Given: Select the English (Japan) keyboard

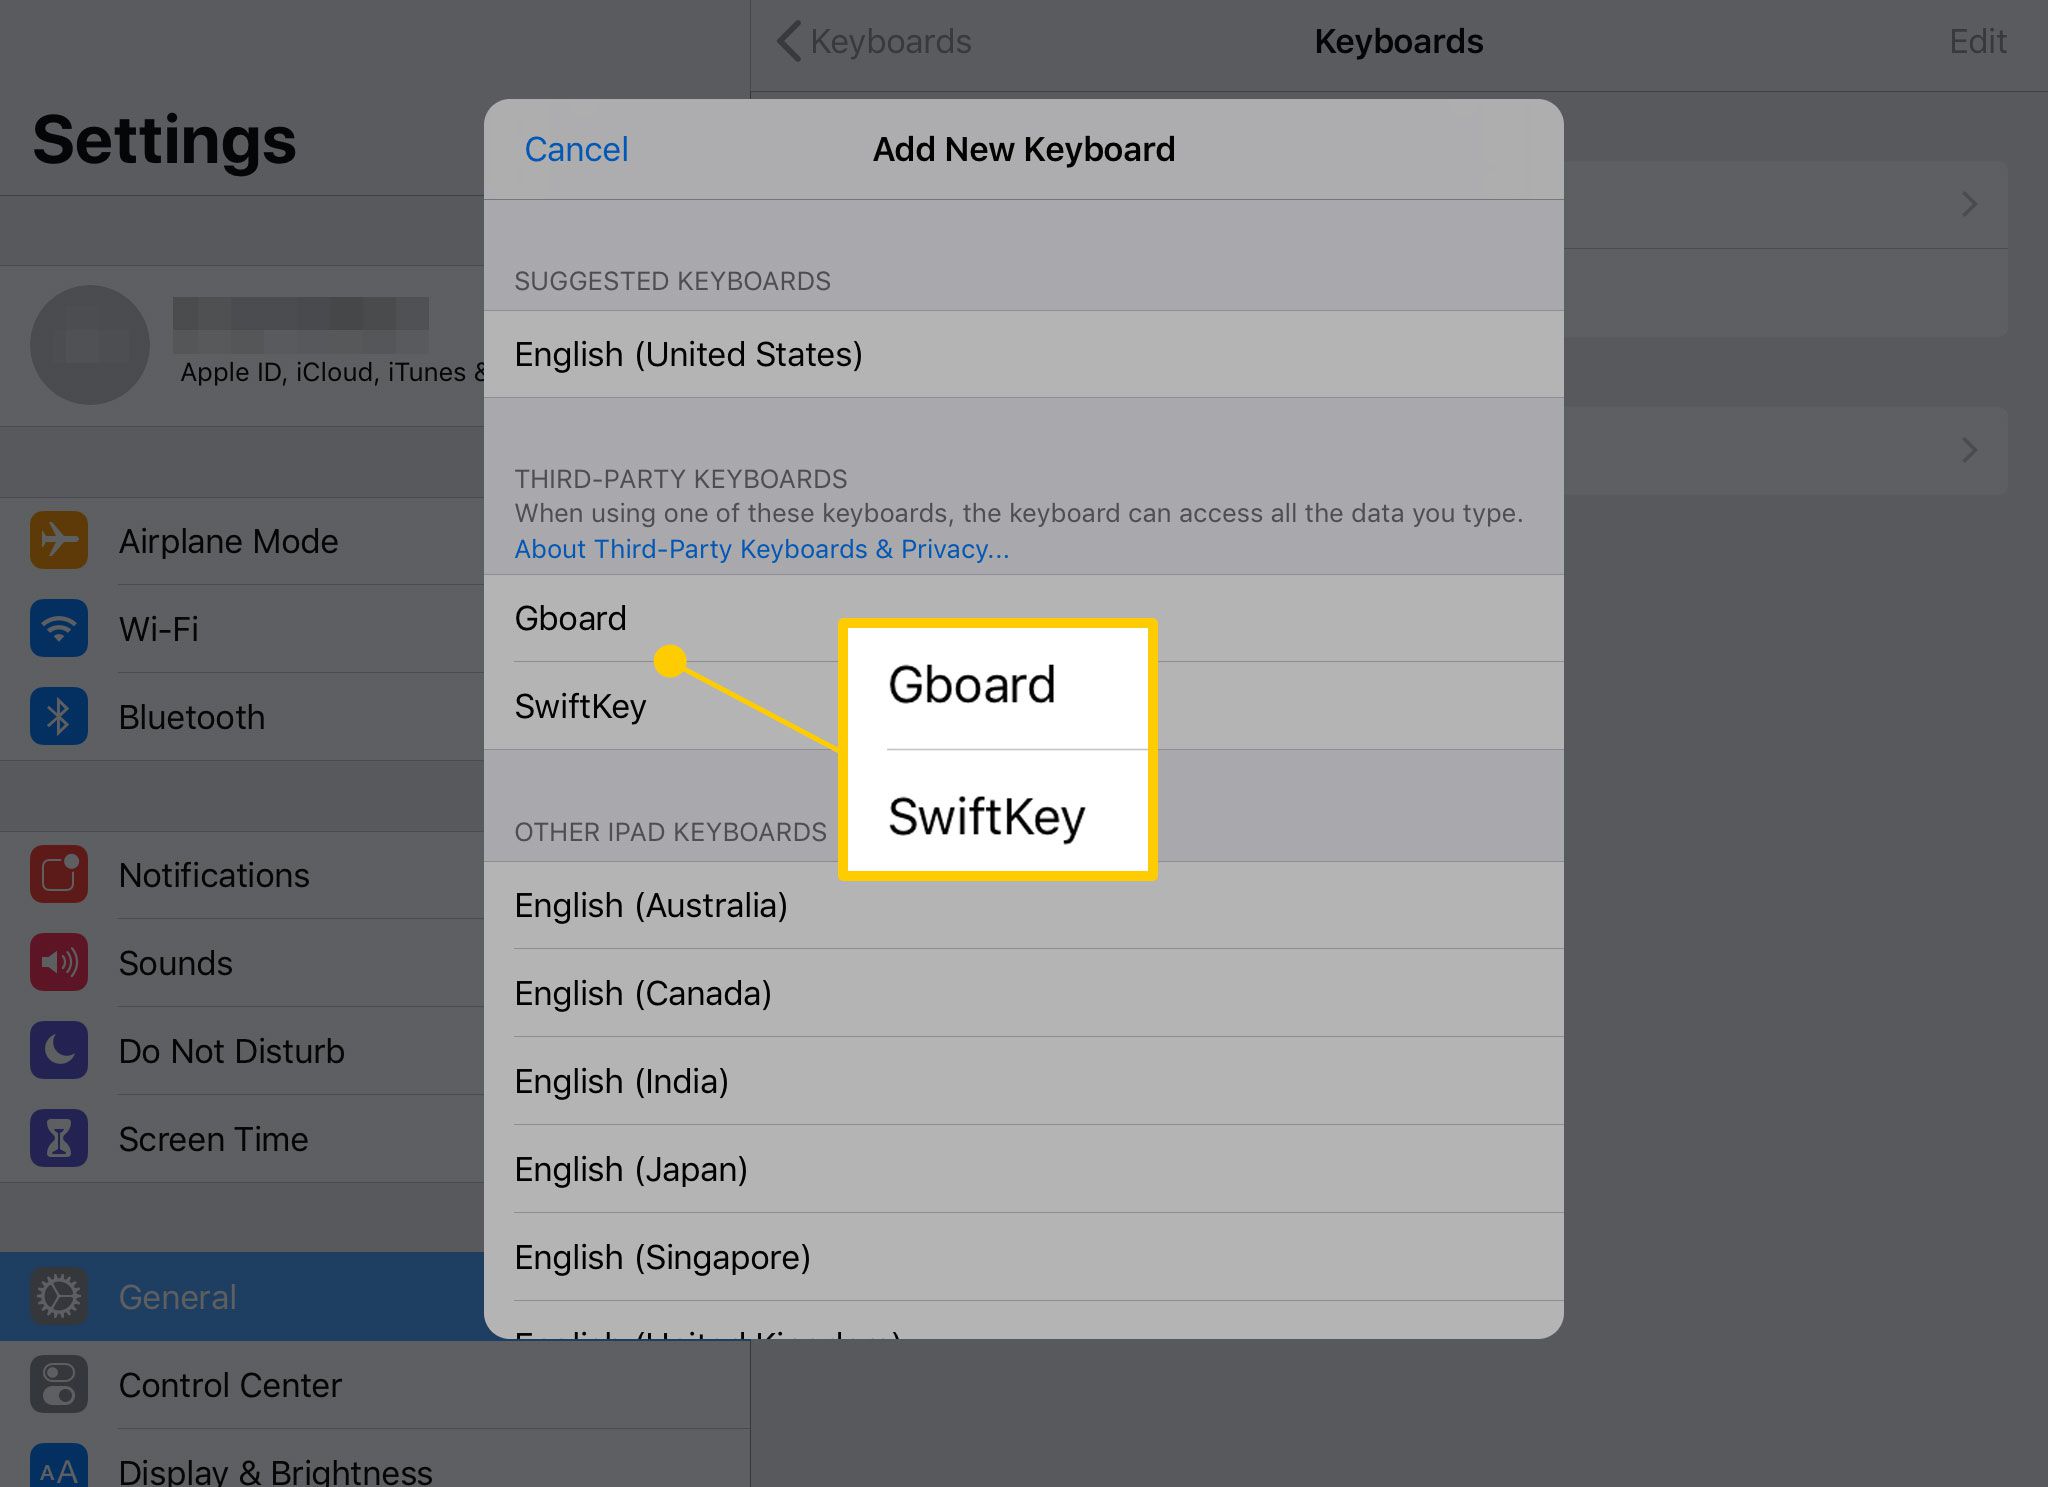Looking at the screenshot, I should tap(1023, 1169).
